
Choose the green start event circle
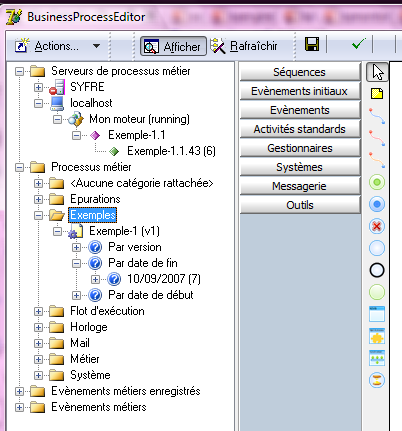click(377, 182)
